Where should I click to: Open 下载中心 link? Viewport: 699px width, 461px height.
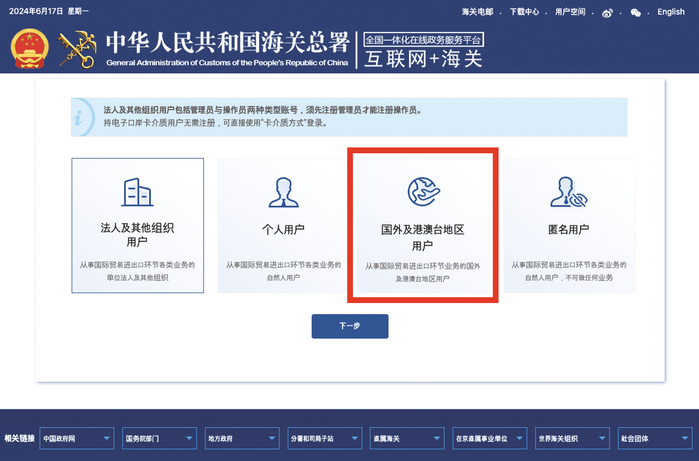[x=525, y=12]
